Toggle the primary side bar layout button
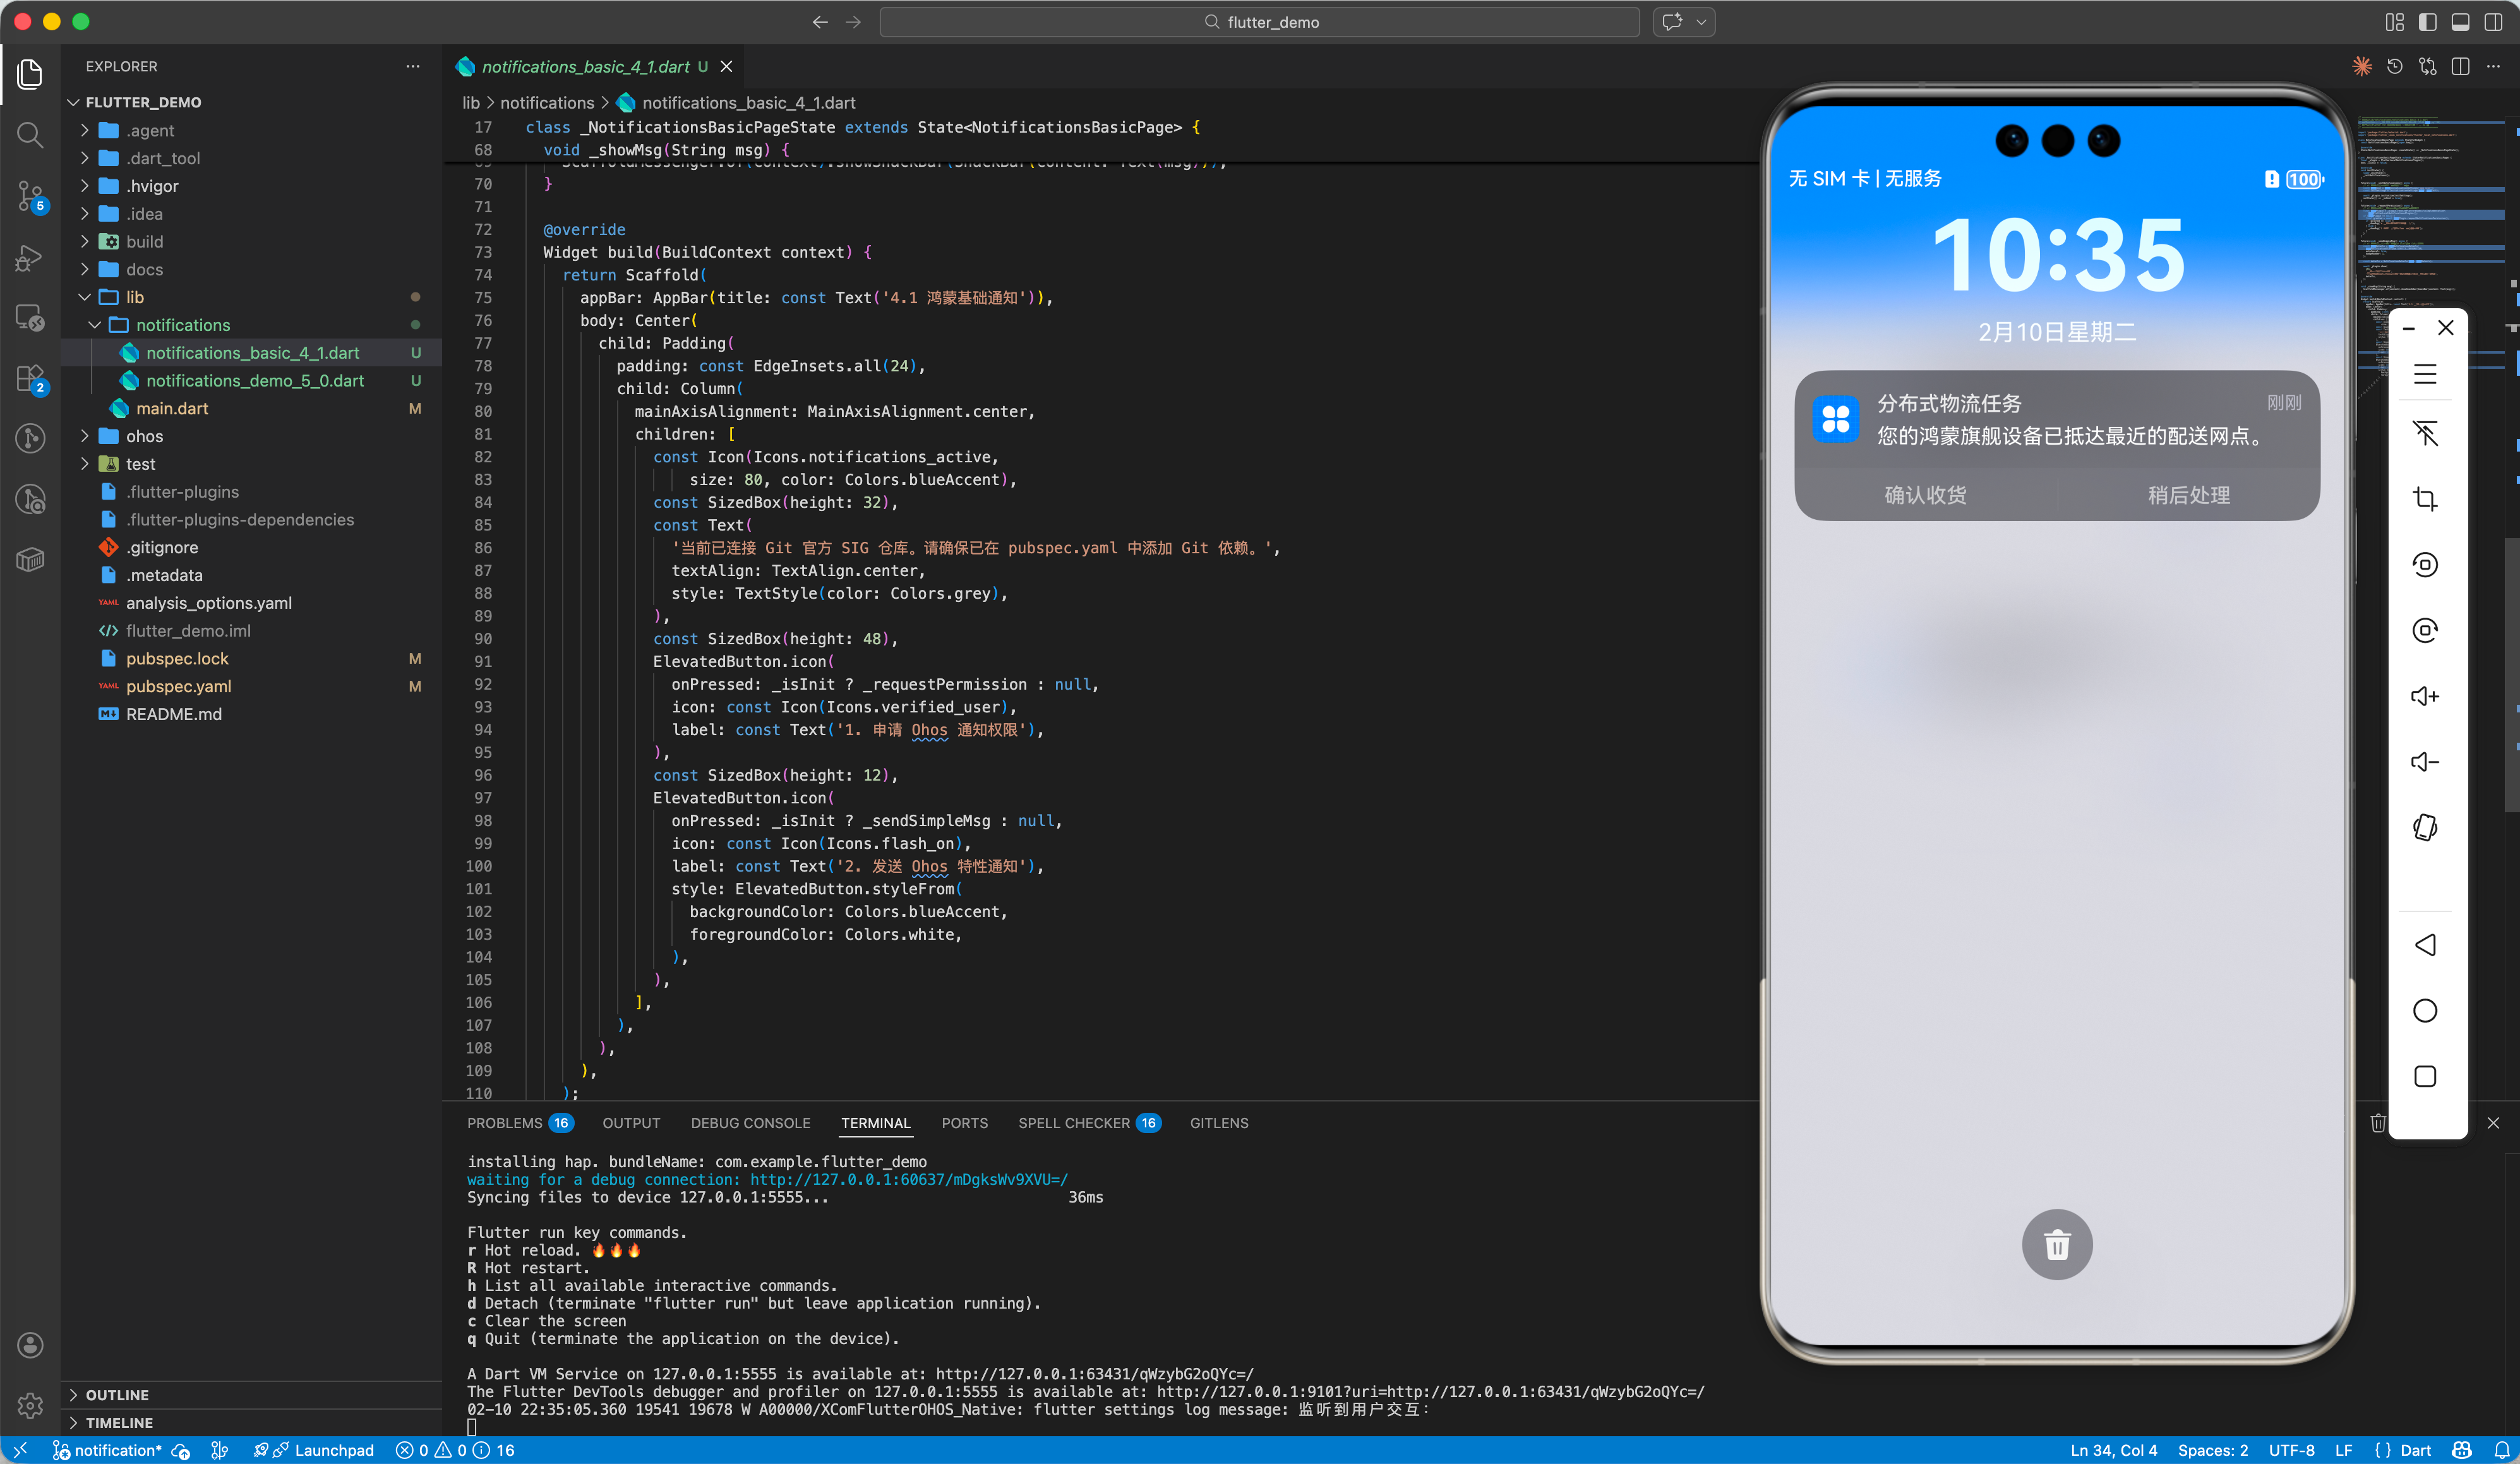2520x1464 pixels. pyautogui.click(x=2428, y=22)
